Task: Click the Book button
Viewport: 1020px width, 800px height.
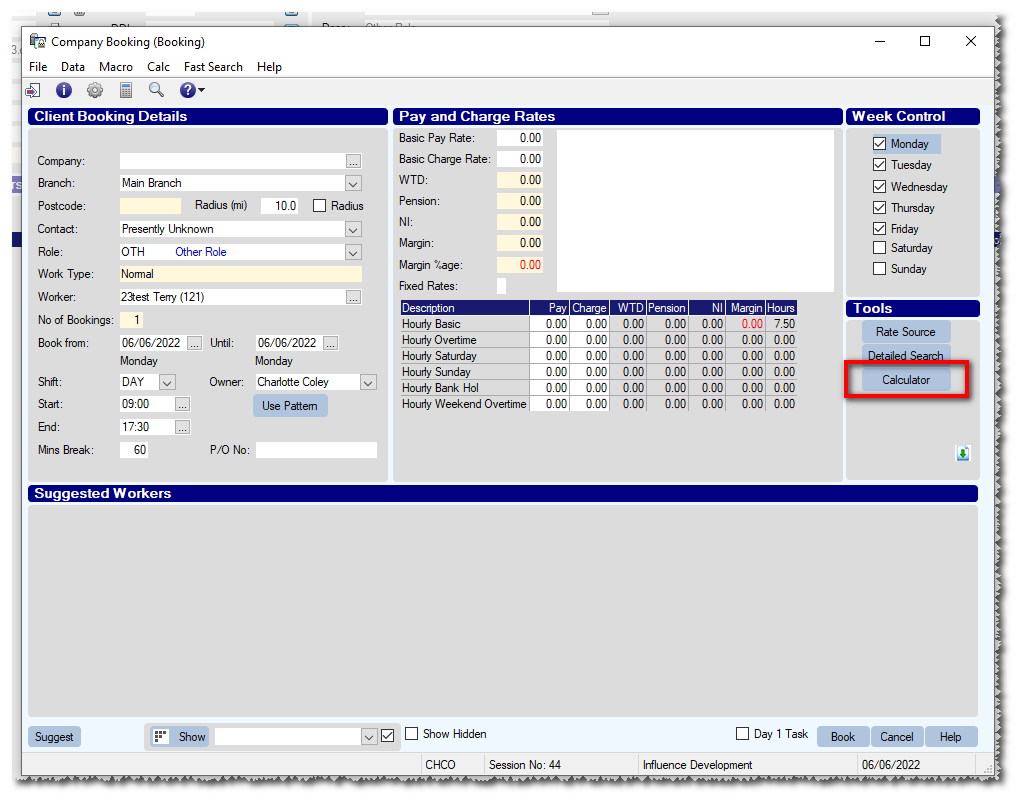Action: click(x=842, y=736)
